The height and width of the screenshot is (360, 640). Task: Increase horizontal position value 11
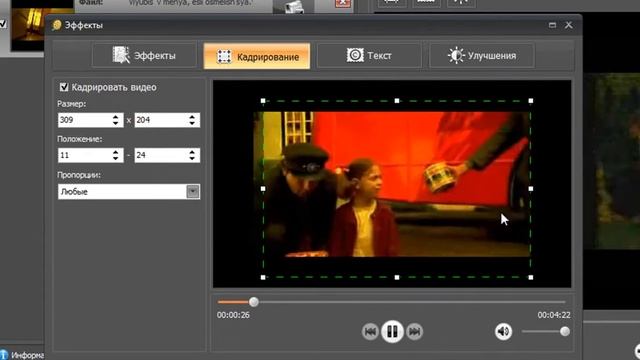116,152
